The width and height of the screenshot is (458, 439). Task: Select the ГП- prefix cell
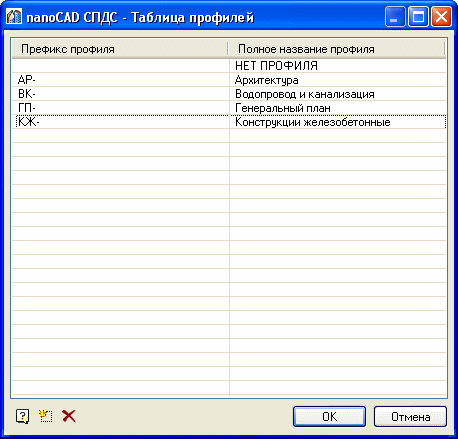pos(121,108)
